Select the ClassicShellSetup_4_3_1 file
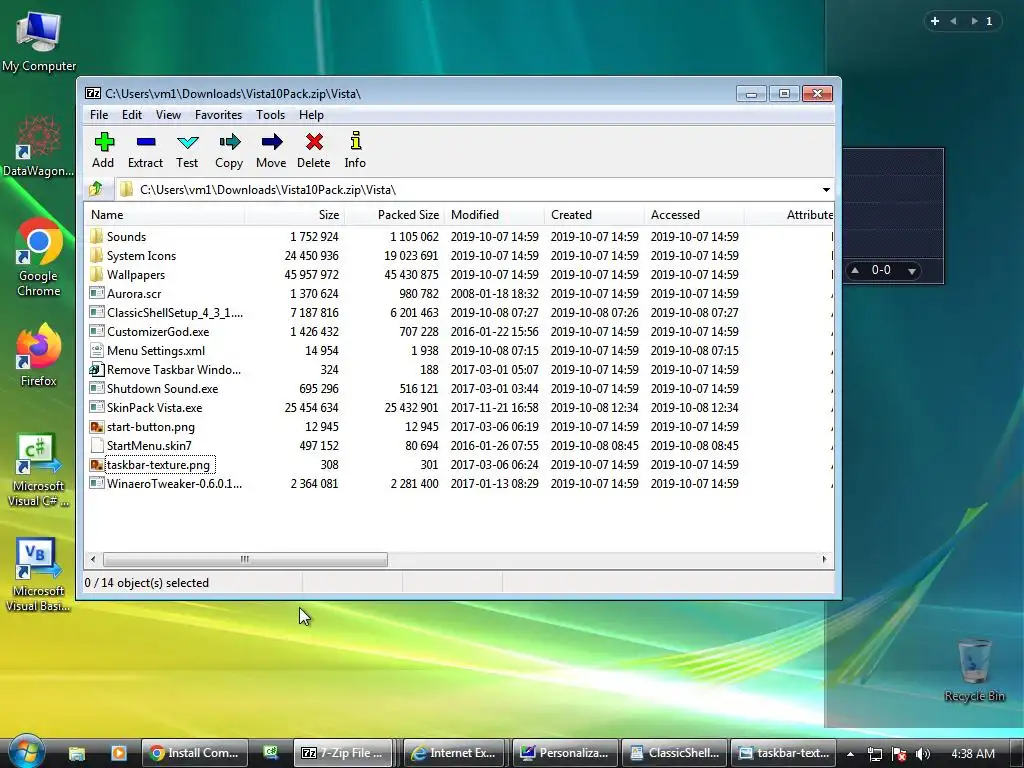This screenshot has height=768, width=1024. pos(174,312)
